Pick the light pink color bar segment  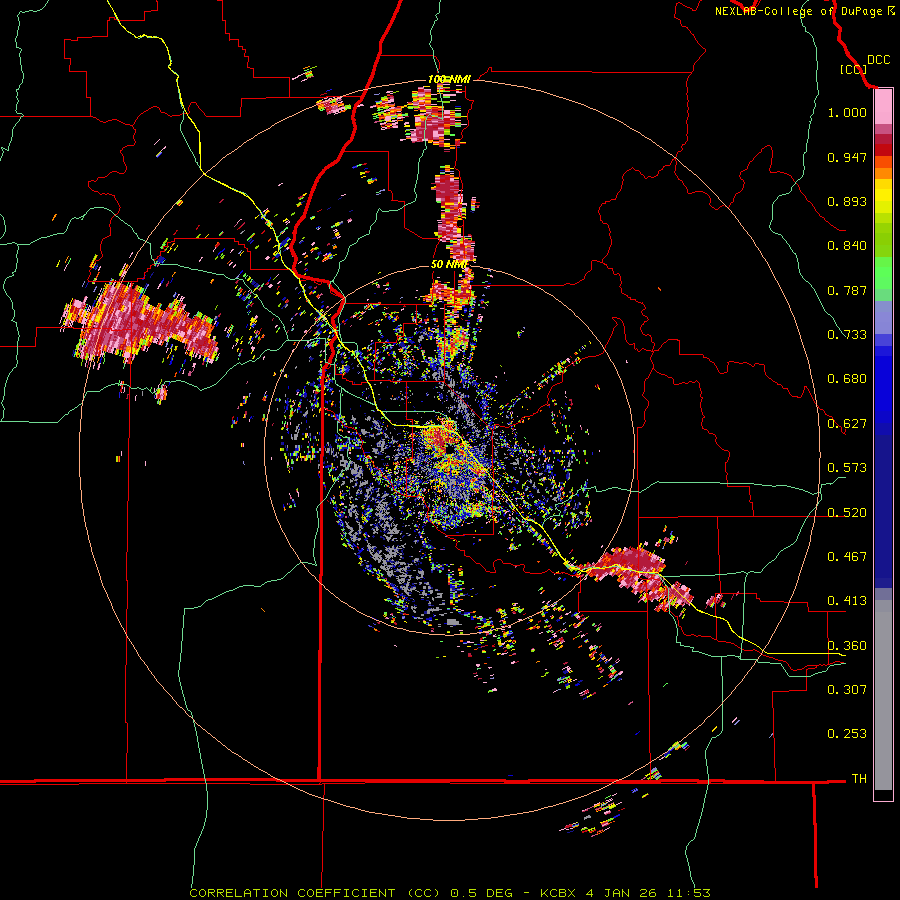pyautogui.click(x=883, y=107)
